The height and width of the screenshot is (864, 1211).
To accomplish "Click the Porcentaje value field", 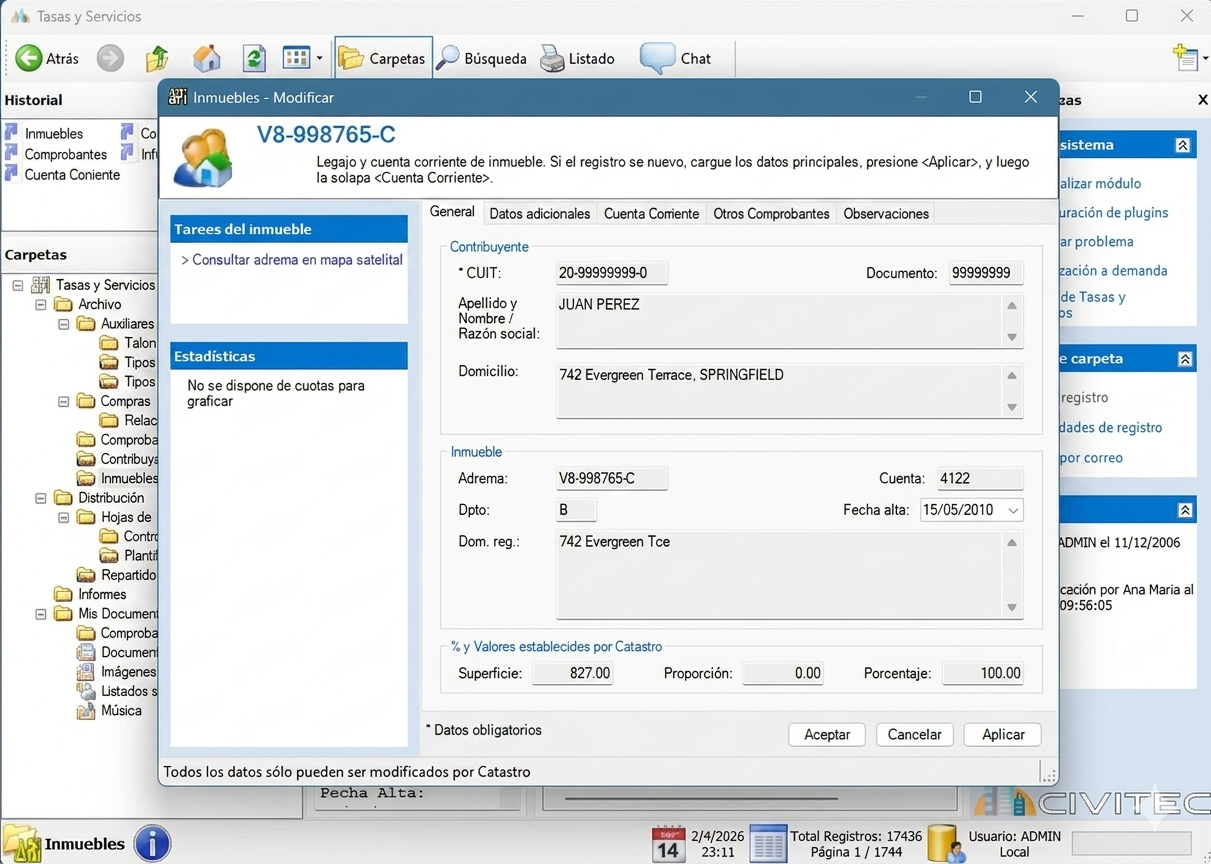I will click(x=983, y=674).
